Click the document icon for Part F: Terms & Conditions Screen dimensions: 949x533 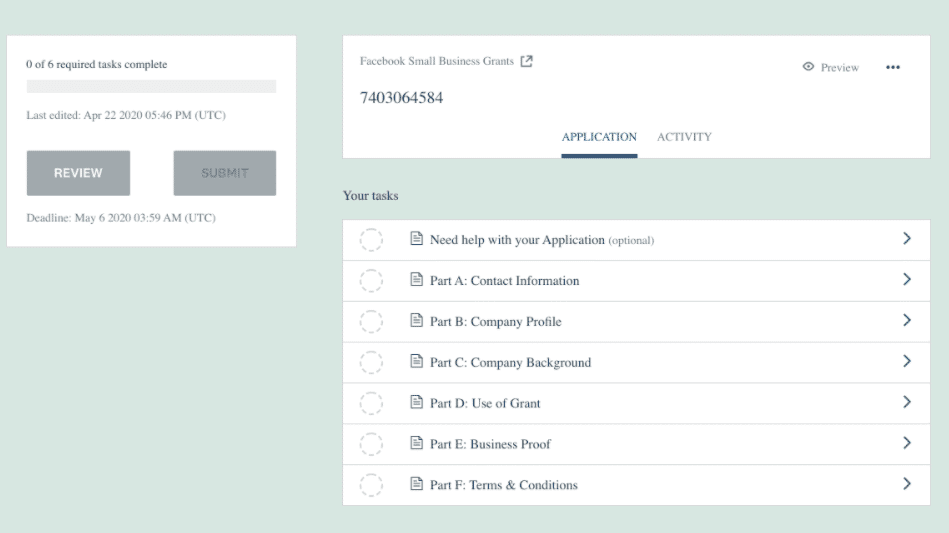click(x=416, y=483)
